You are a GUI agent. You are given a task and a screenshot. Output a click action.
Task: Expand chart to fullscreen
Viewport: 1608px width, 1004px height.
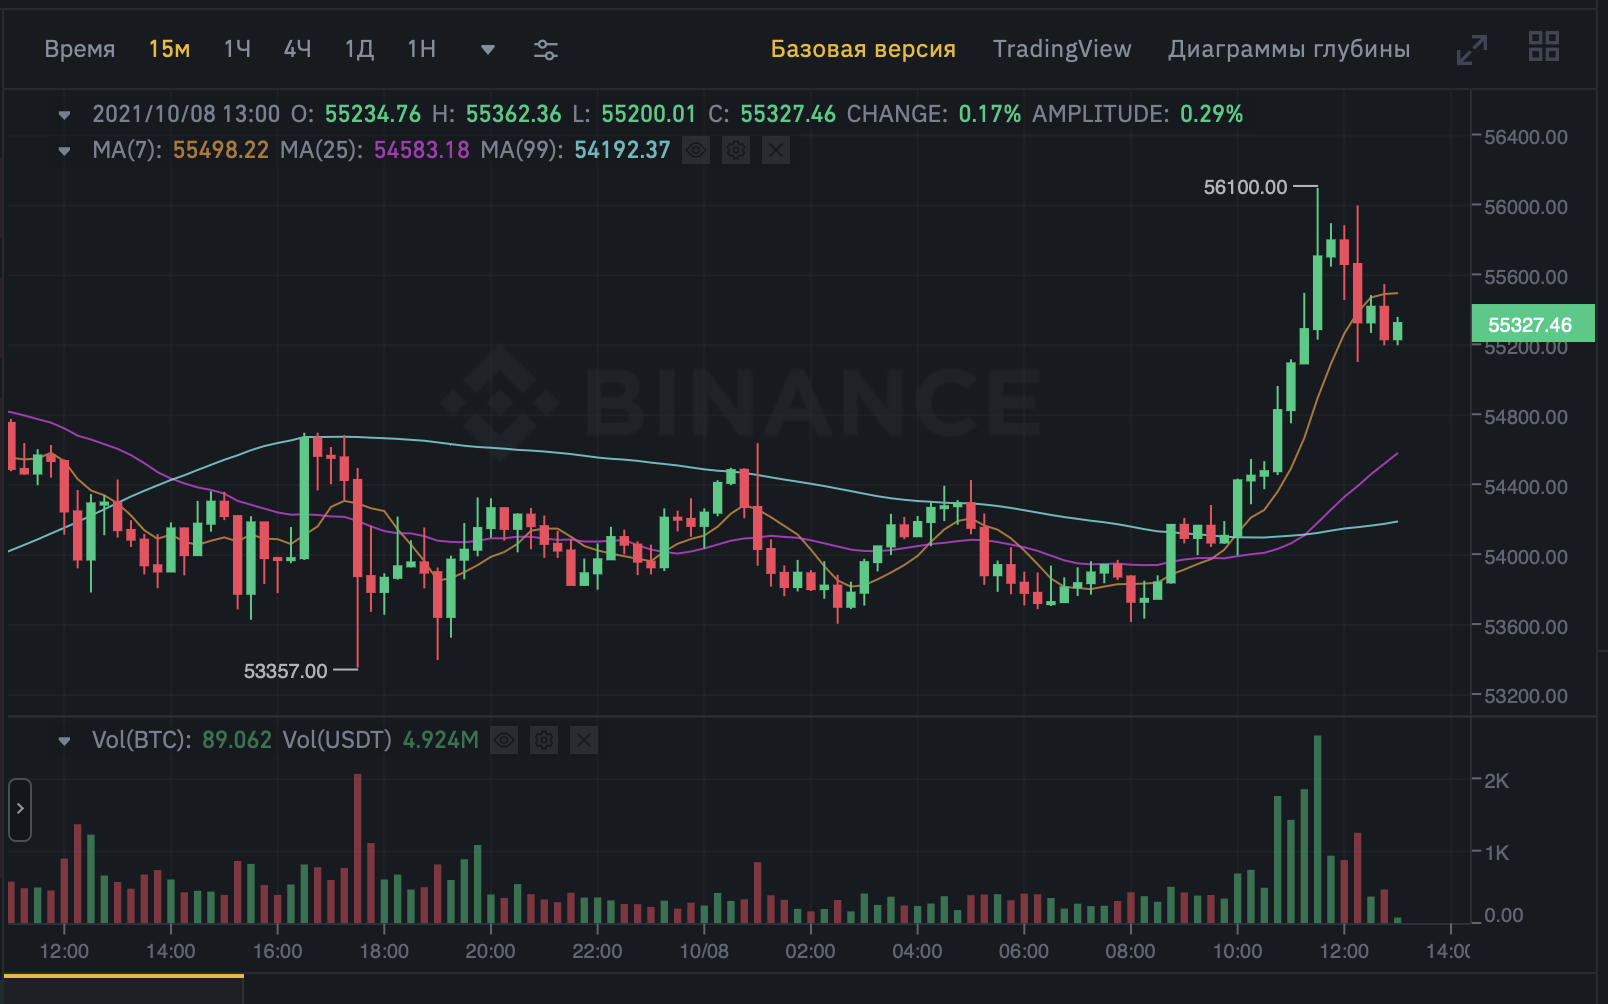click(1471, 50)
